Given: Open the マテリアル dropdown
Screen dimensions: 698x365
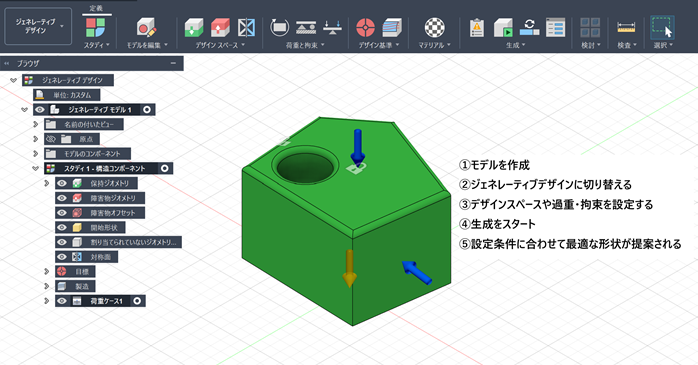Looking at the screenshot, I should tap(434, 45).
